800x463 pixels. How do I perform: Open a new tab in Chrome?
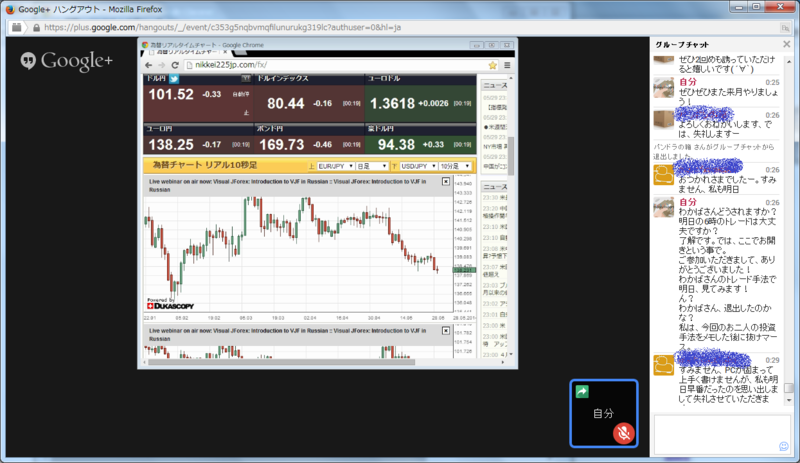click(240, 53)
